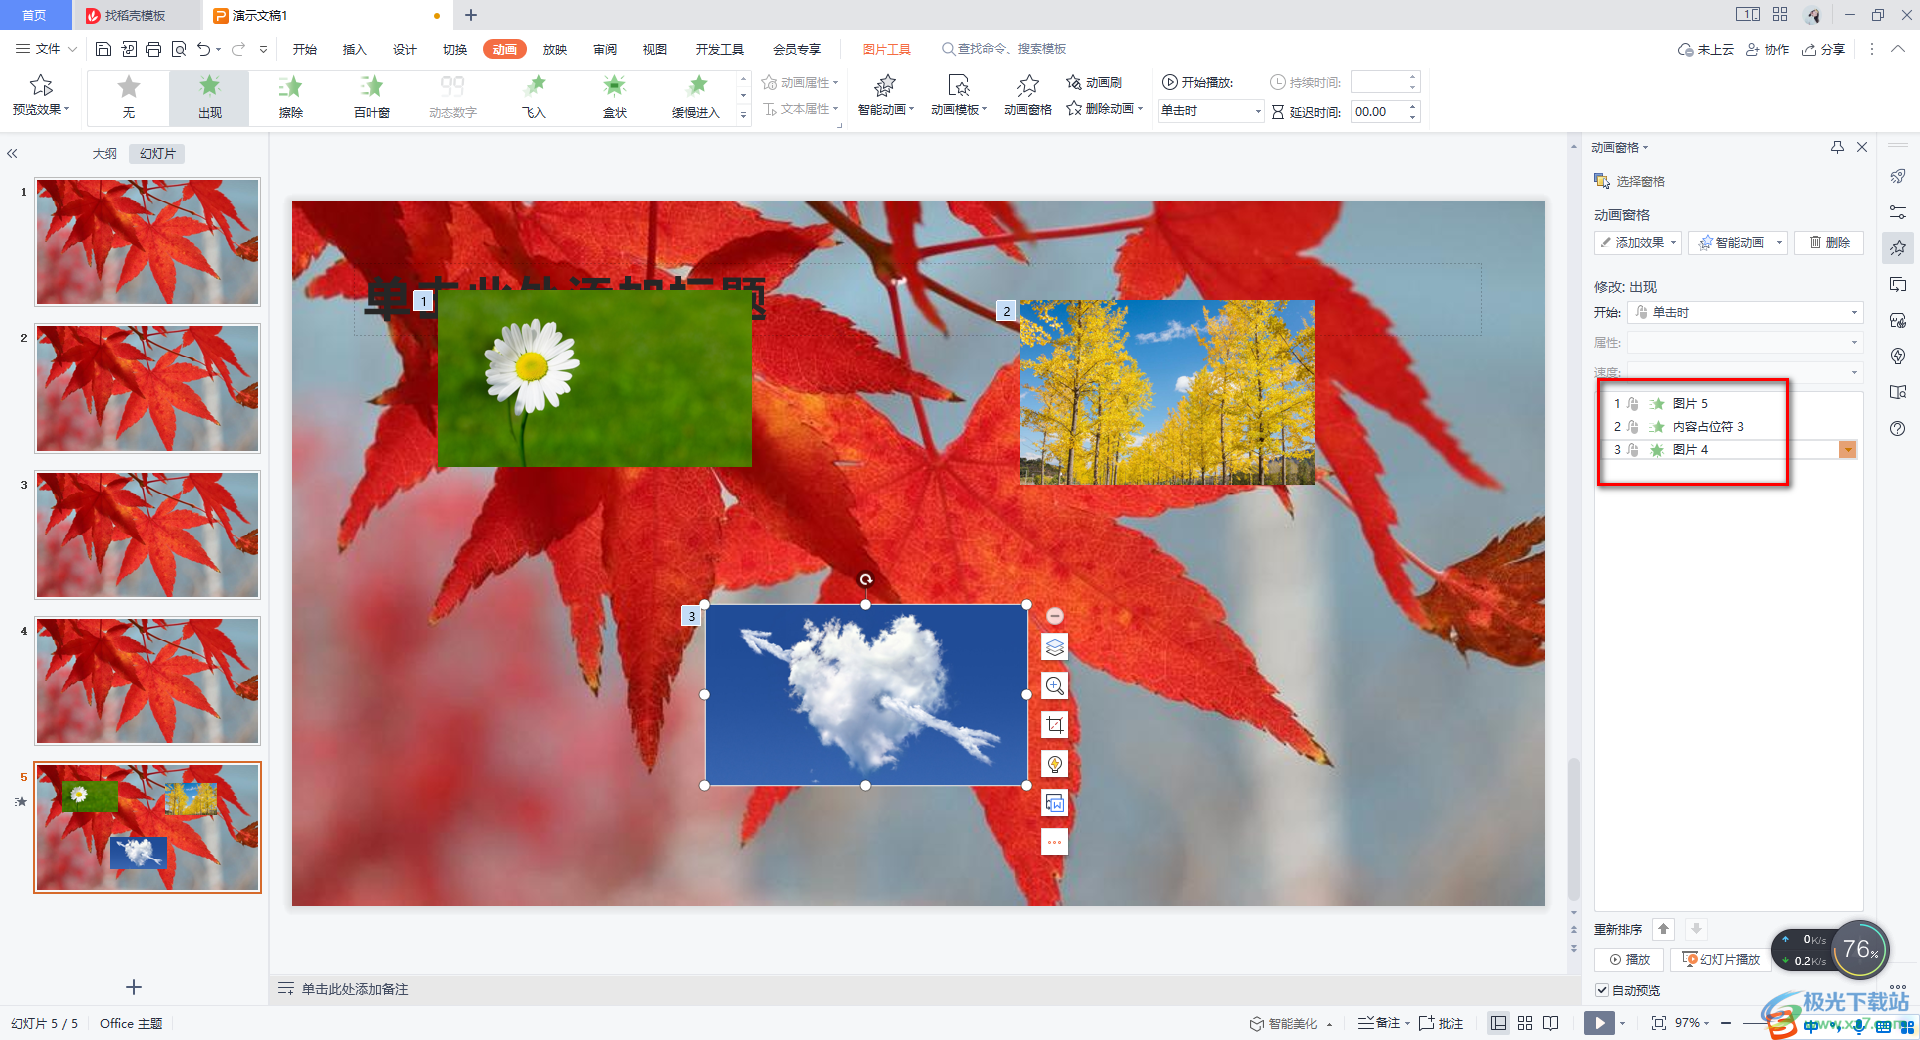Click the minus circle icon beside picture
Viewport: 1920px width, 1040px height.
click(x=1054, y=616)
